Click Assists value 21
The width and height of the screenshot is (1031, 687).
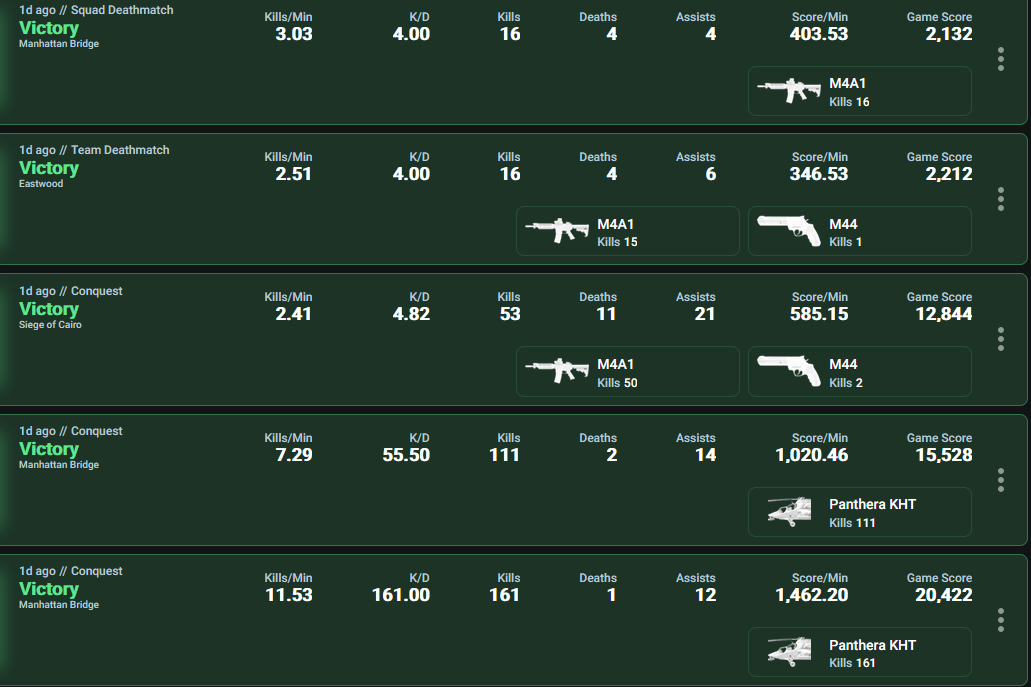705,314
